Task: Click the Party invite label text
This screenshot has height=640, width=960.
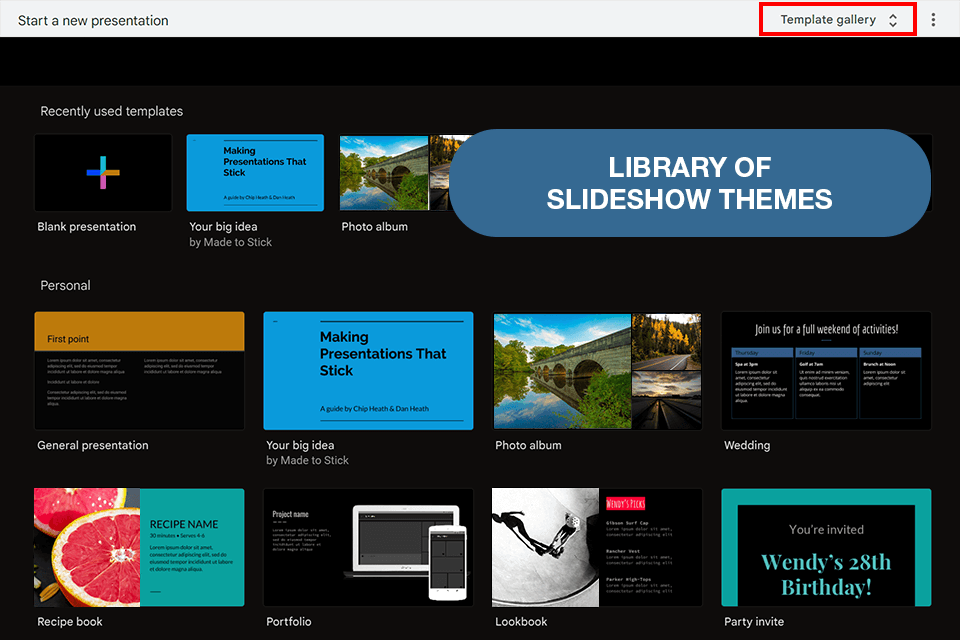Action: click(754, 622)
